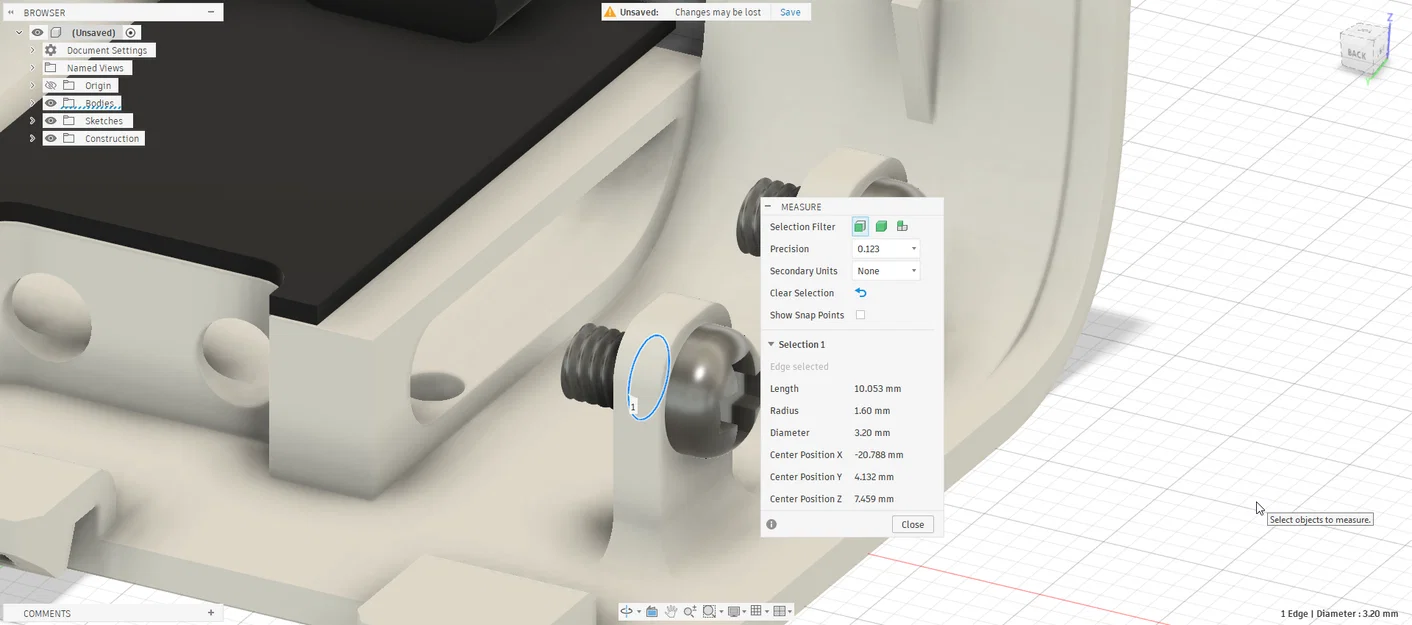
Task: Expand Comments panel with plus icon
Action: [210, 613]
